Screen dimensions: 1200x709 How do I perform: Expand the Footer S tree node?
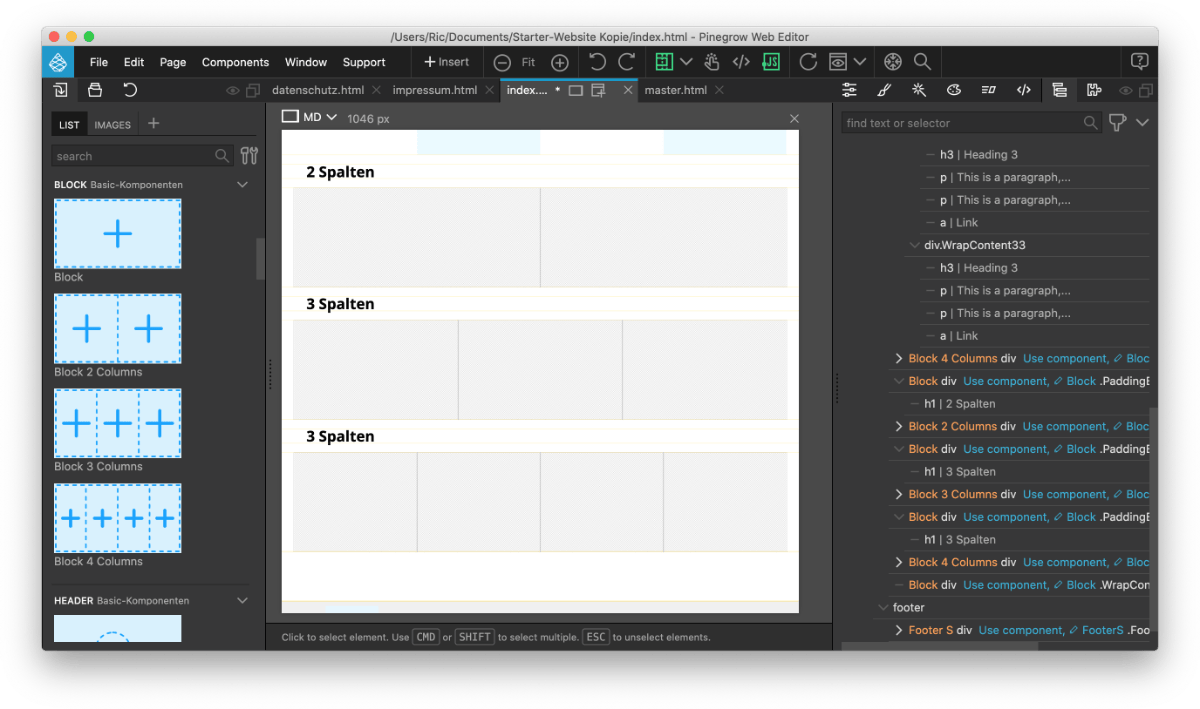[x=899, y=631]
